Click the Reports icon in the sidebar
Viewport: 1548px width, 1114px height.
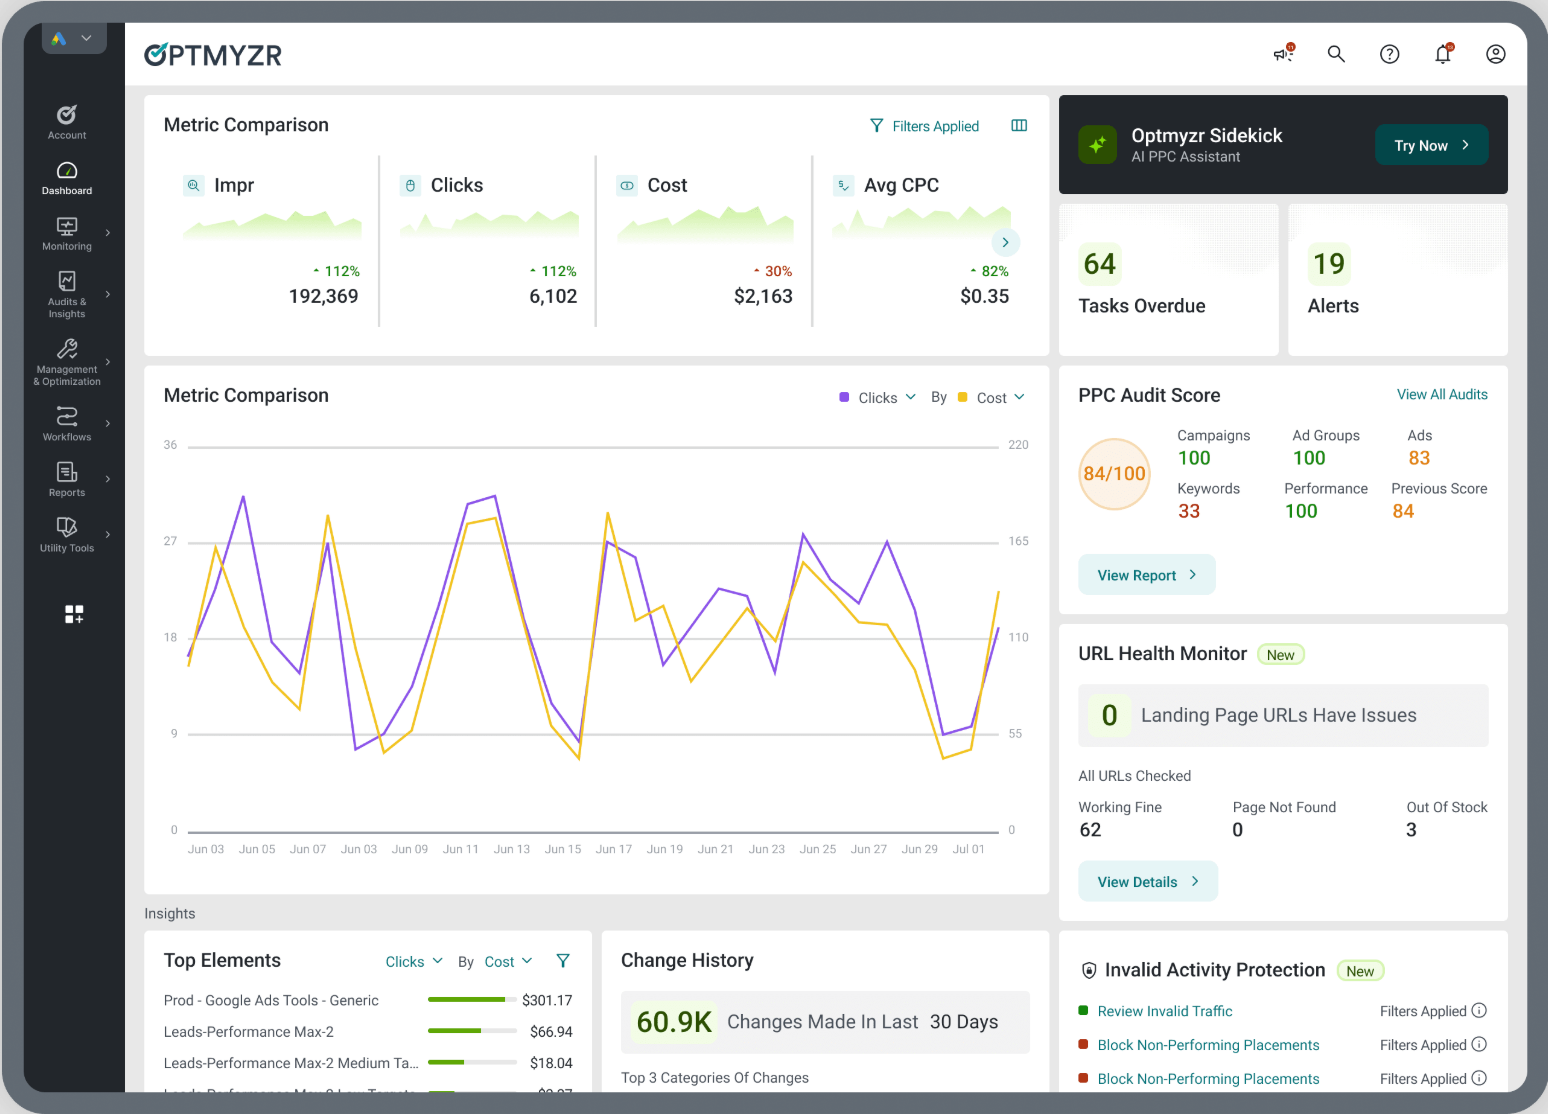(66, 477)
